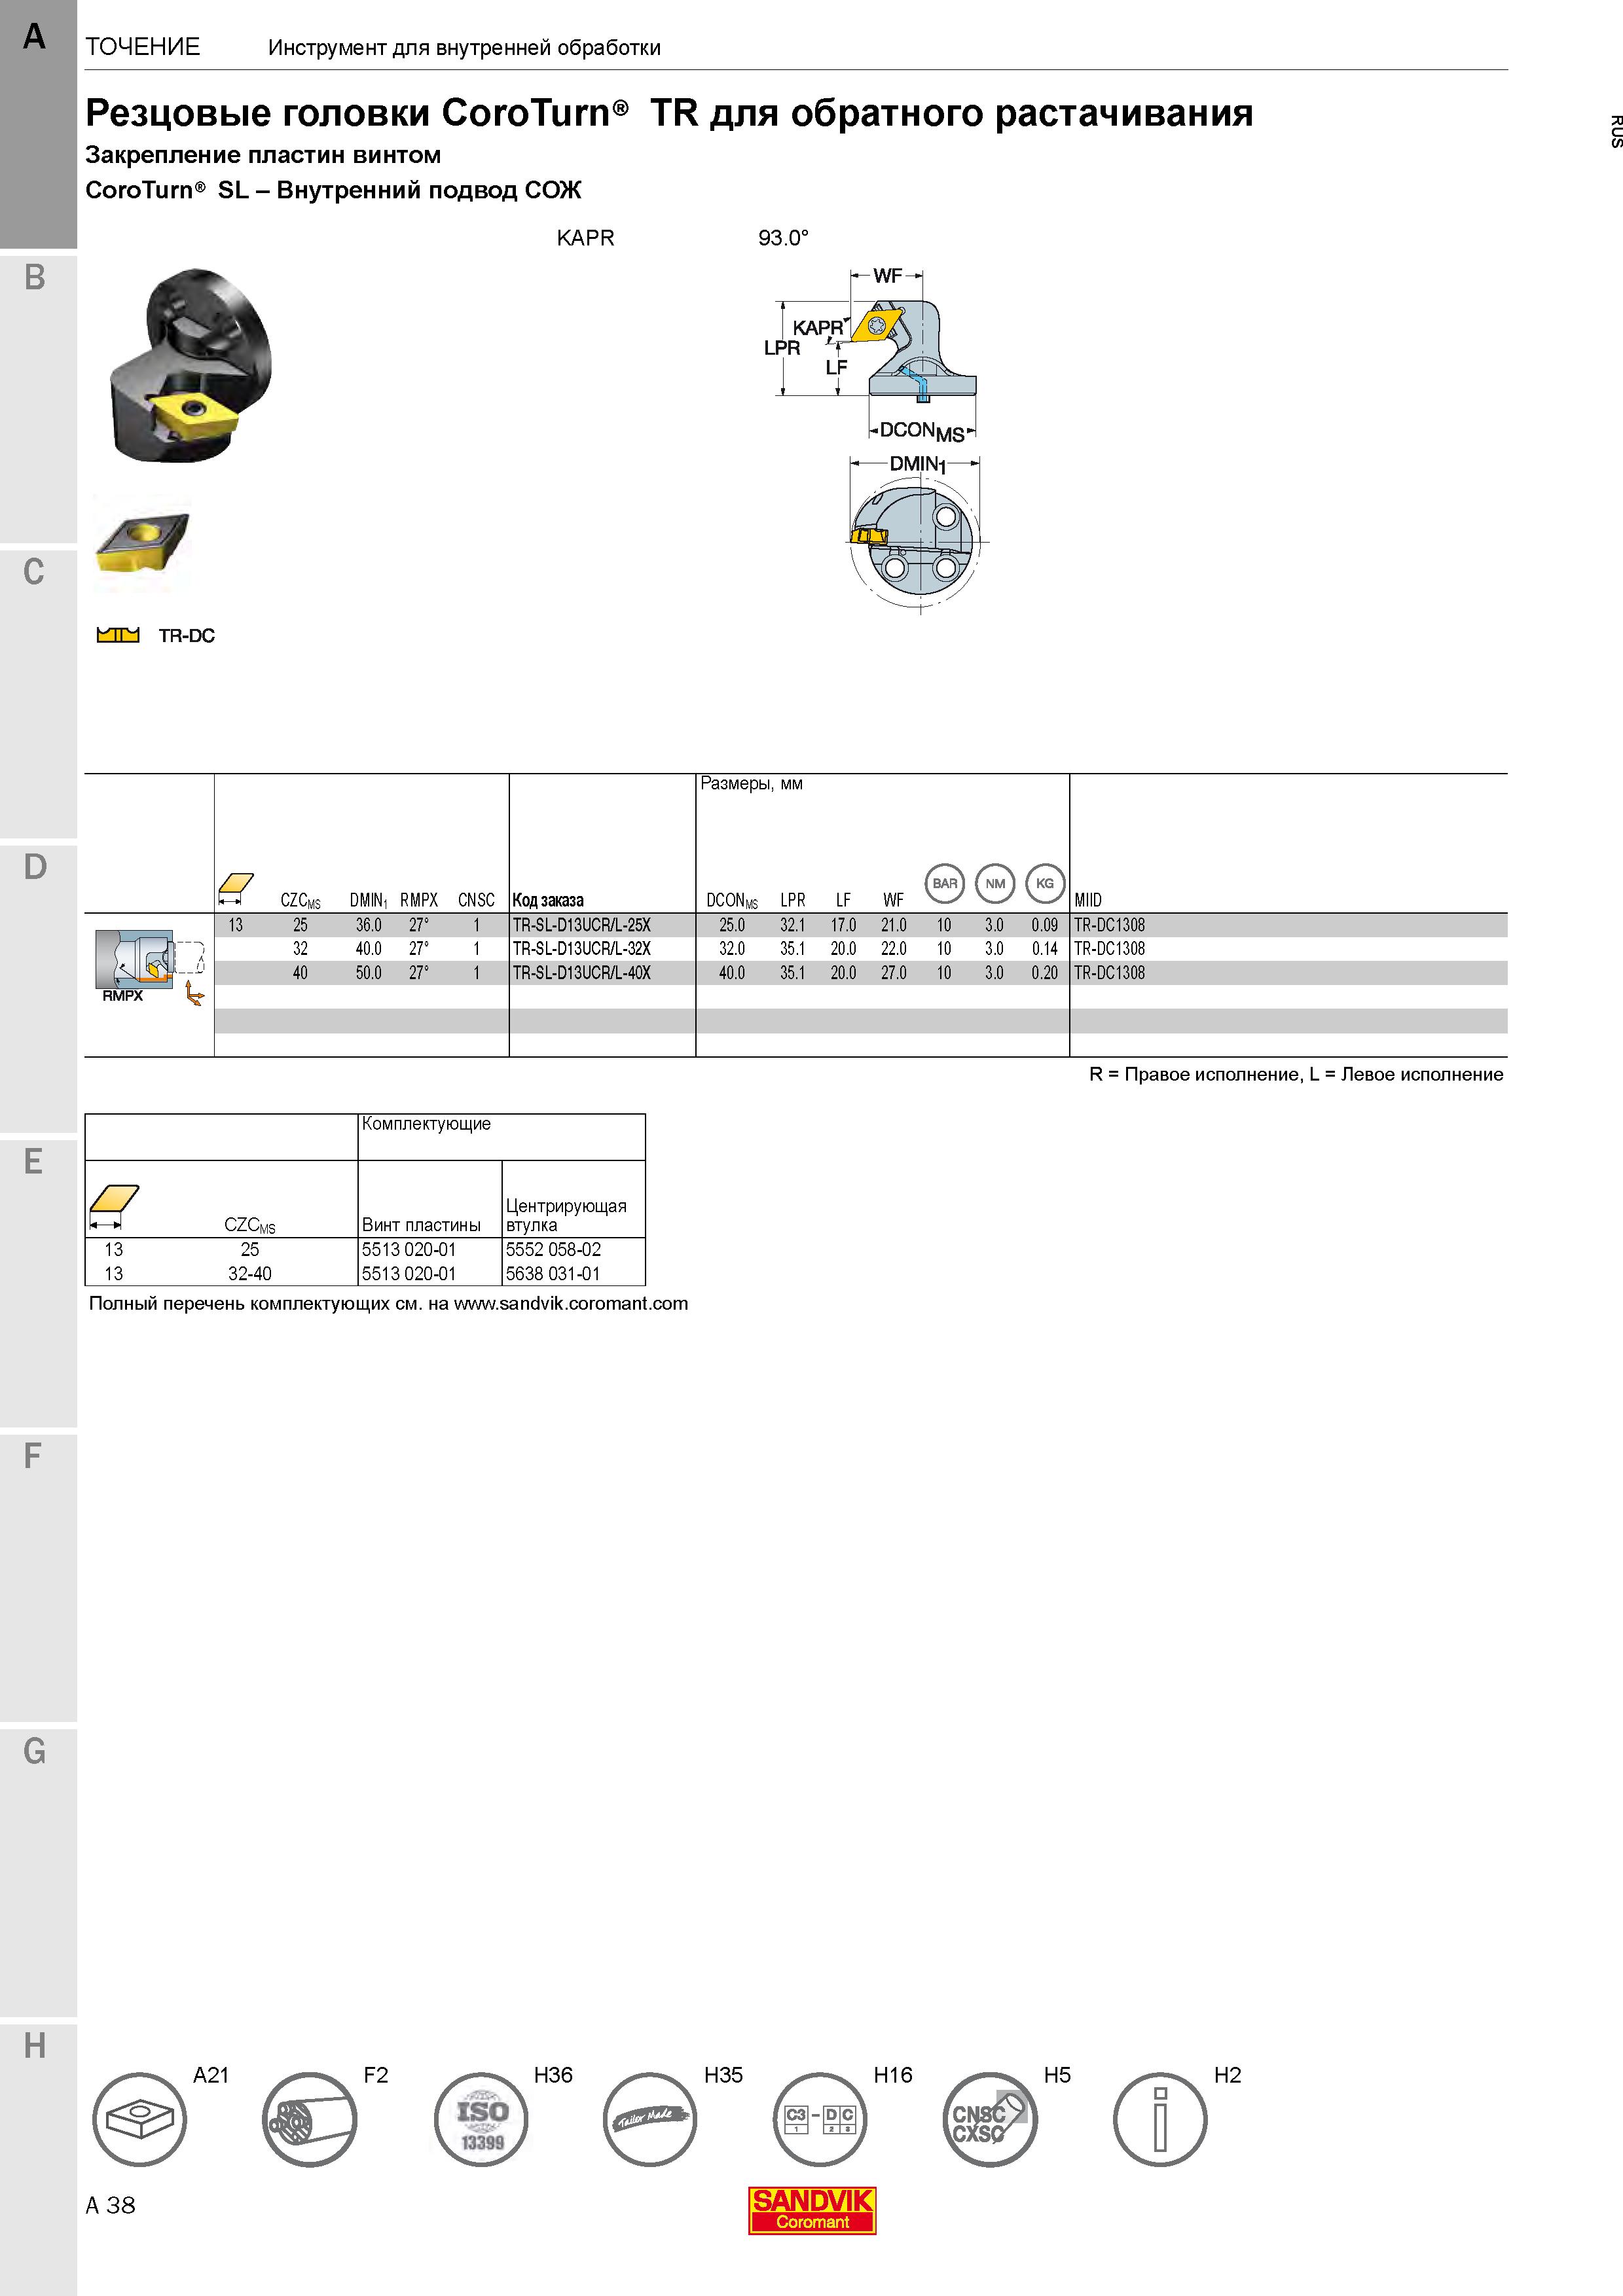Click the page number A 38
The width and height of the screenshot is (1623, 2296).
(x=111, y=2205)
